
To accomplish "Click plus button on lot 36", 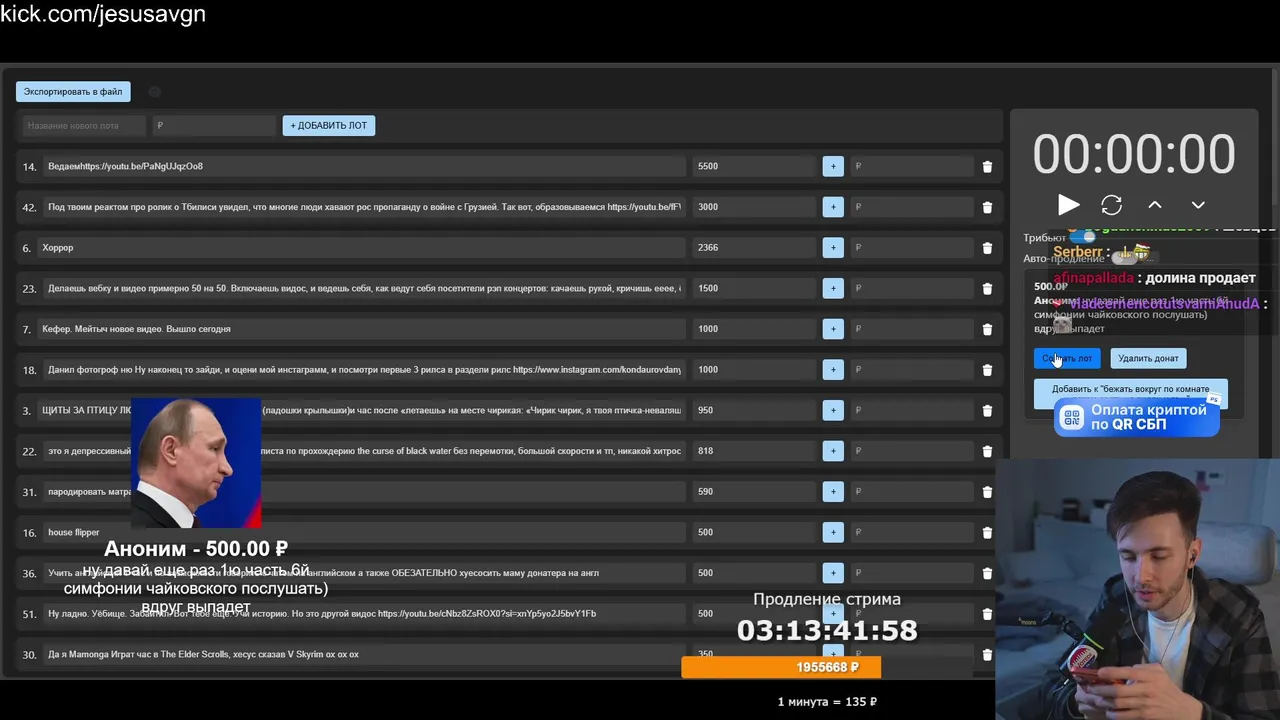I will pyautogui.click(x=833, y=573).
